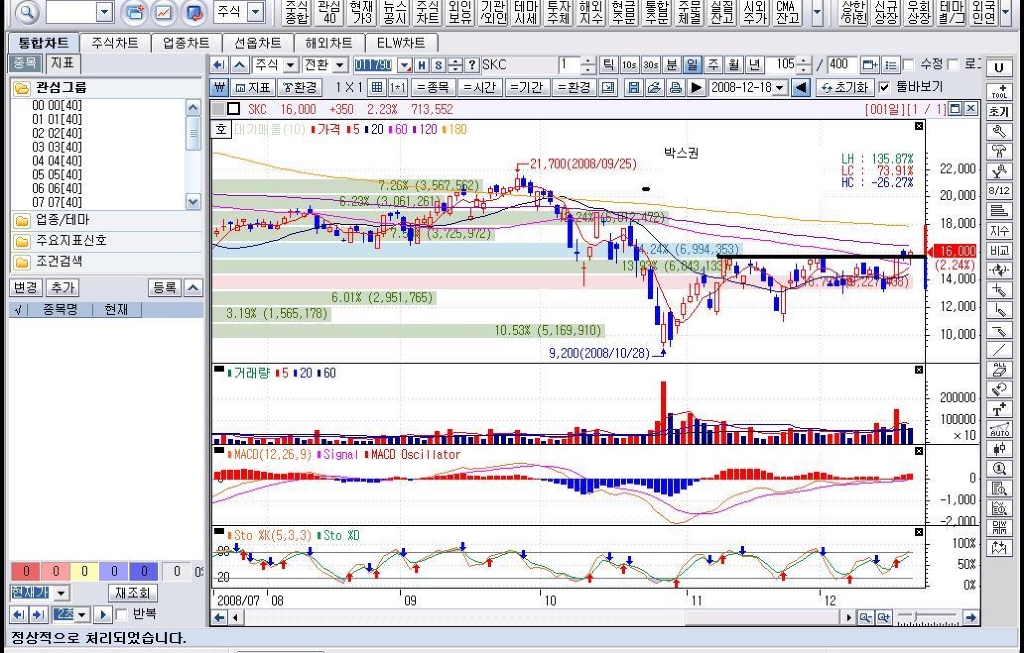Click the chart-line round icon in top toolbar
The height and width of the screenshot is (653, 1024).
coord(164,12)
